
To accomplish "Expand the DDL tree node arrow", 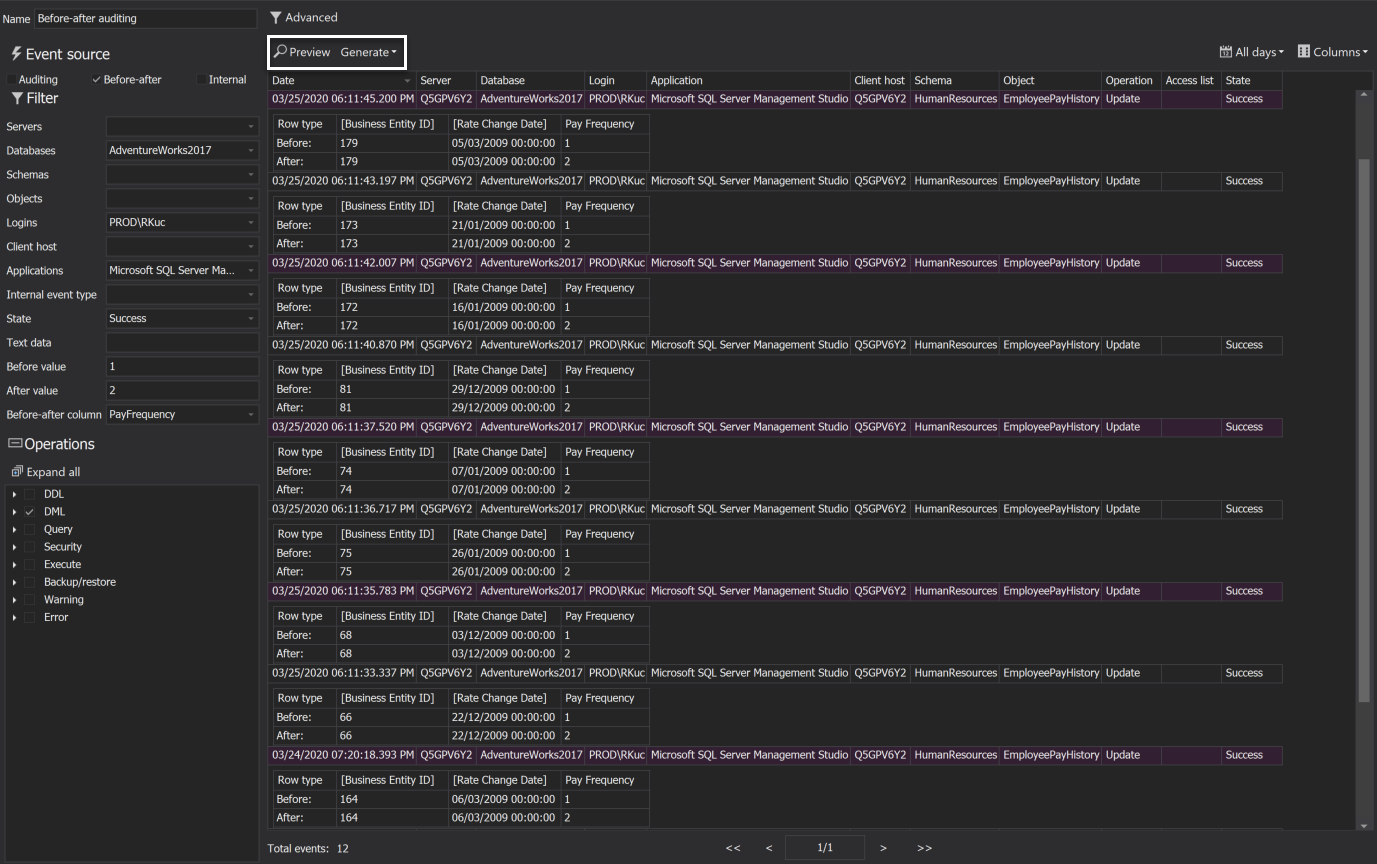I will (x=14, y=494).
